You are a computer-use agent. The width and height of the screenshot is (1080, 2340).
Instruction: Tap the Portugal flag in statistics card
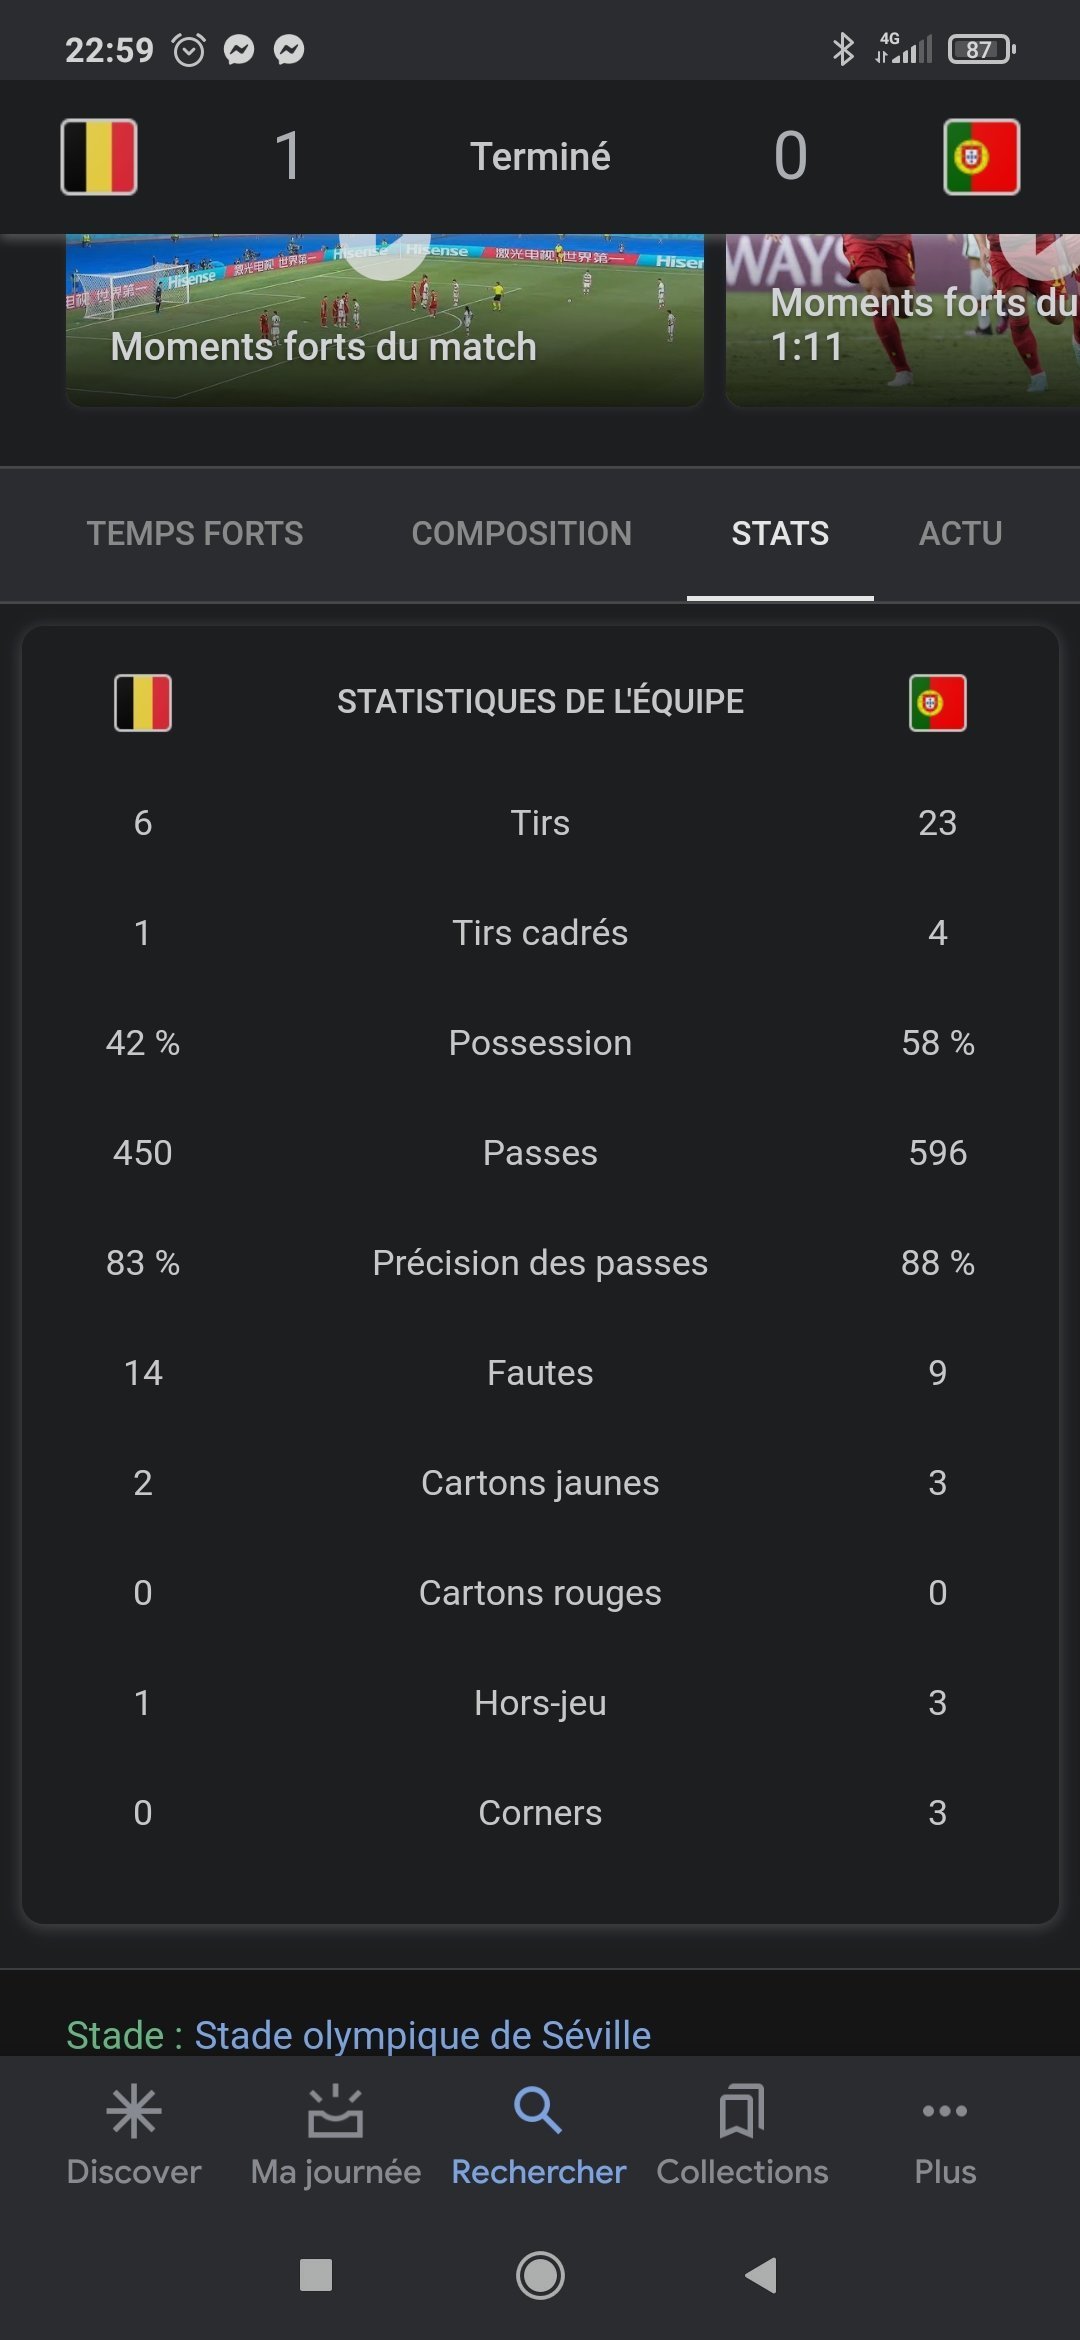[x=938, y=703]
